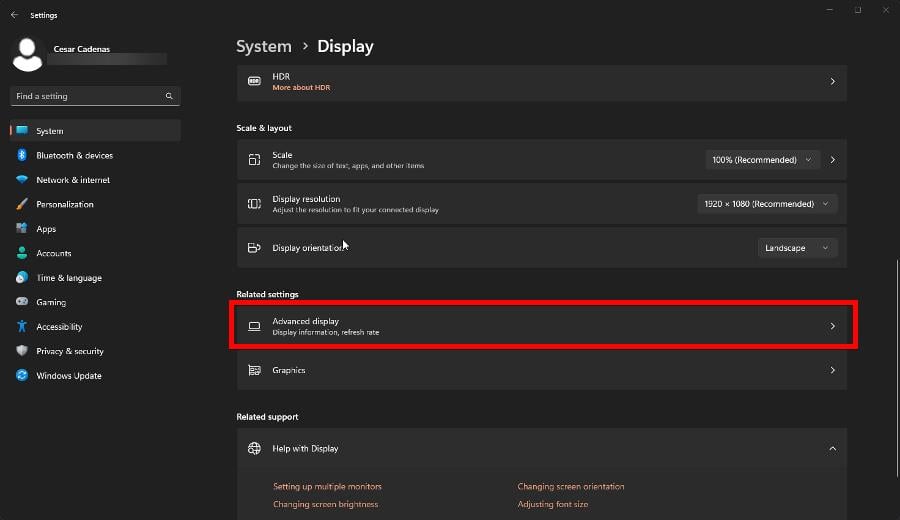Viewport: 900px width, 520px height.
Task: Open Time & language settings
Action: tap(95, 278)
